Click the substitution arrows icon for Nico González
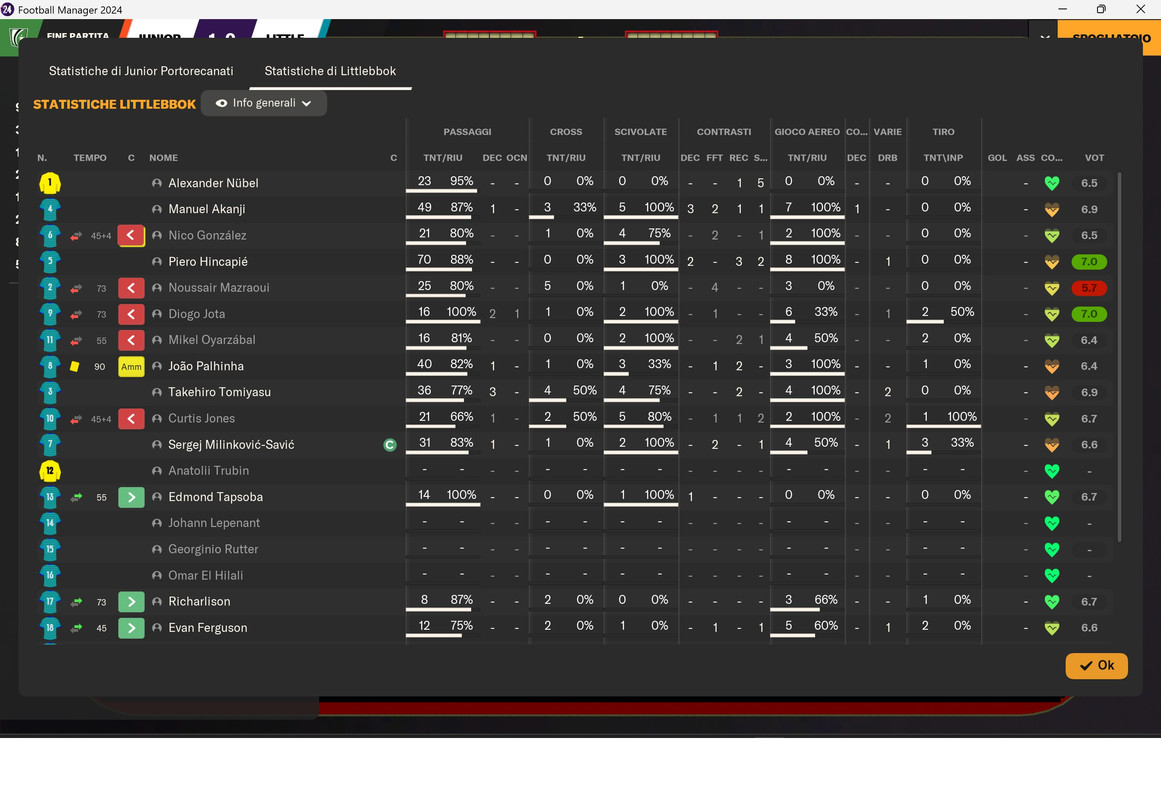 click(x=76, y=236)
